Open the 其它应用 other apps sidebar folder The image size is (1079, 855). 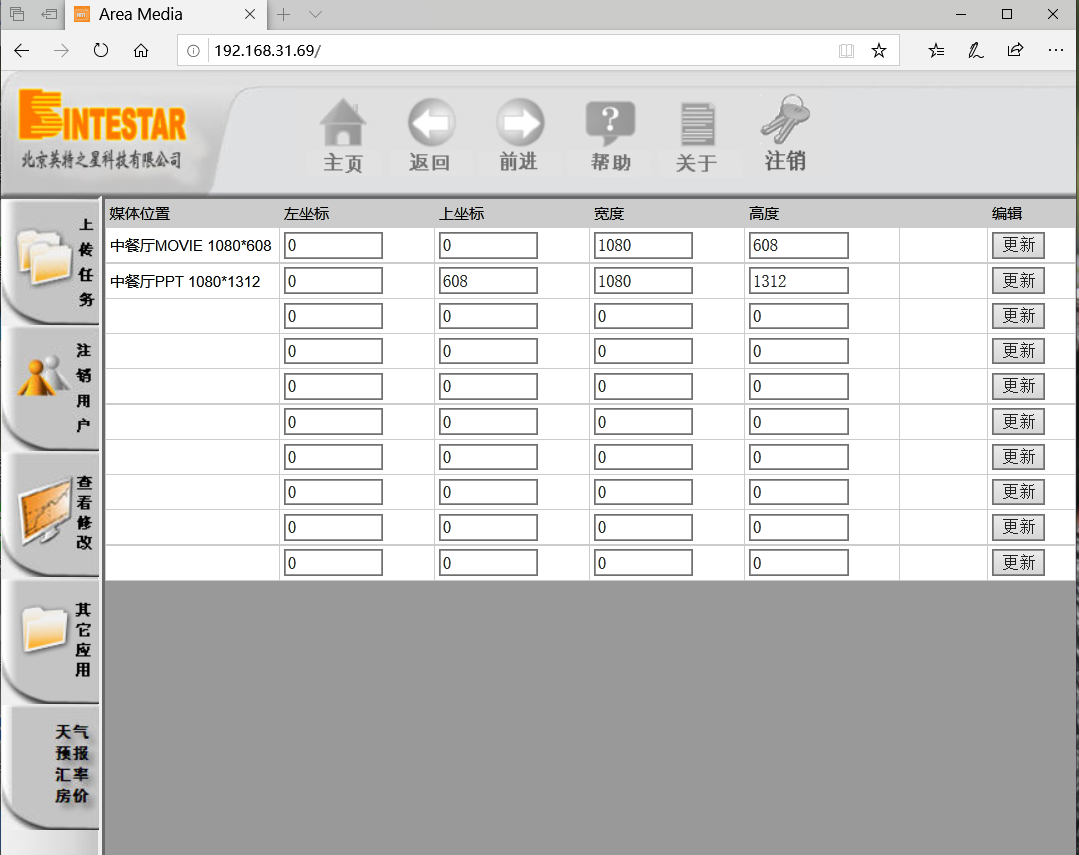coord(52,640)
